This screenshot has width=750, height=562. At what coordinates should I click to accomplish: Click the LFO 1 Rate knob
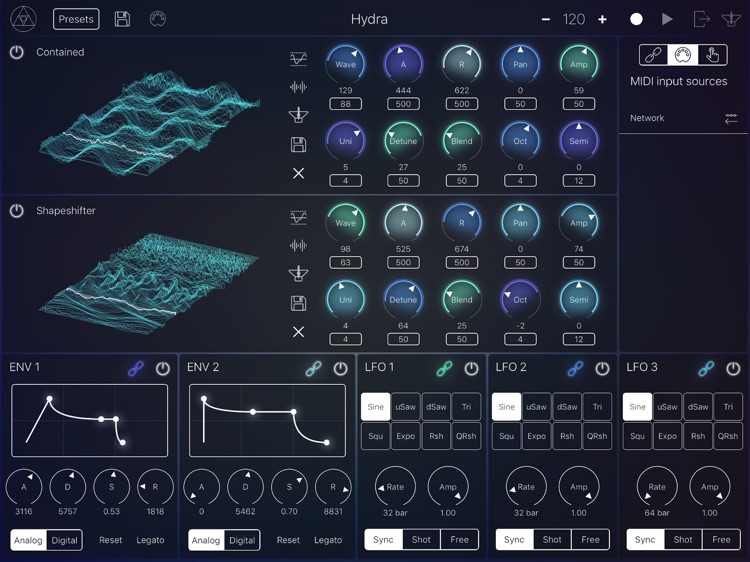click(395, 486)
